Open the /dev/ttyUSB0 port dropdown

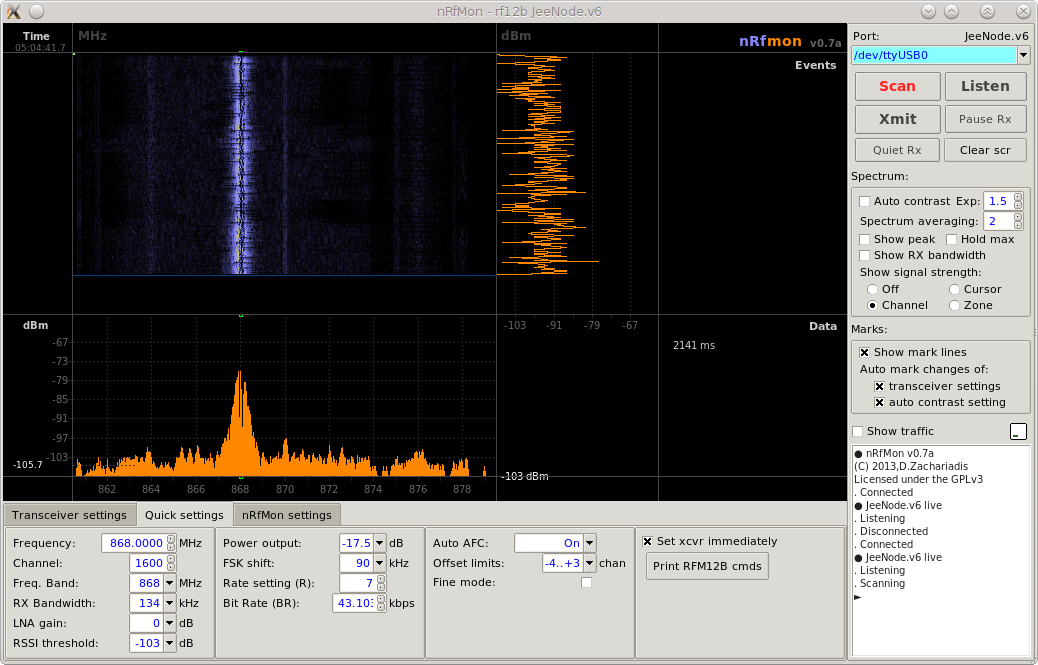tap(1023, 56)
